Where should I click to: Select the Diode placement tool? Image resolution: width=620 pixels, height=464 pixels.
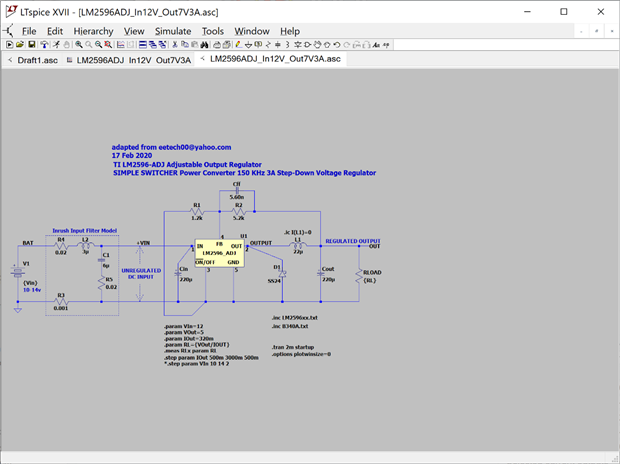(x=298, y=45)
